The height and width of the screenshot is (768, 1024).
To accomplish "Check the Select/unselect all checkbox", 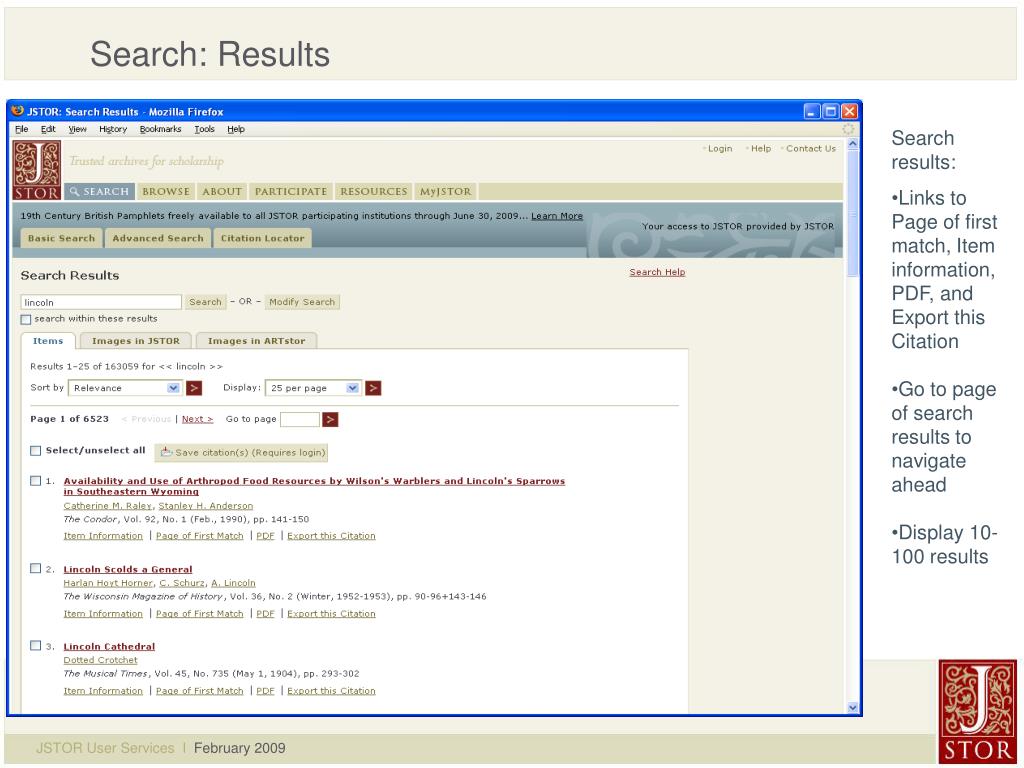I will point(36,451).
